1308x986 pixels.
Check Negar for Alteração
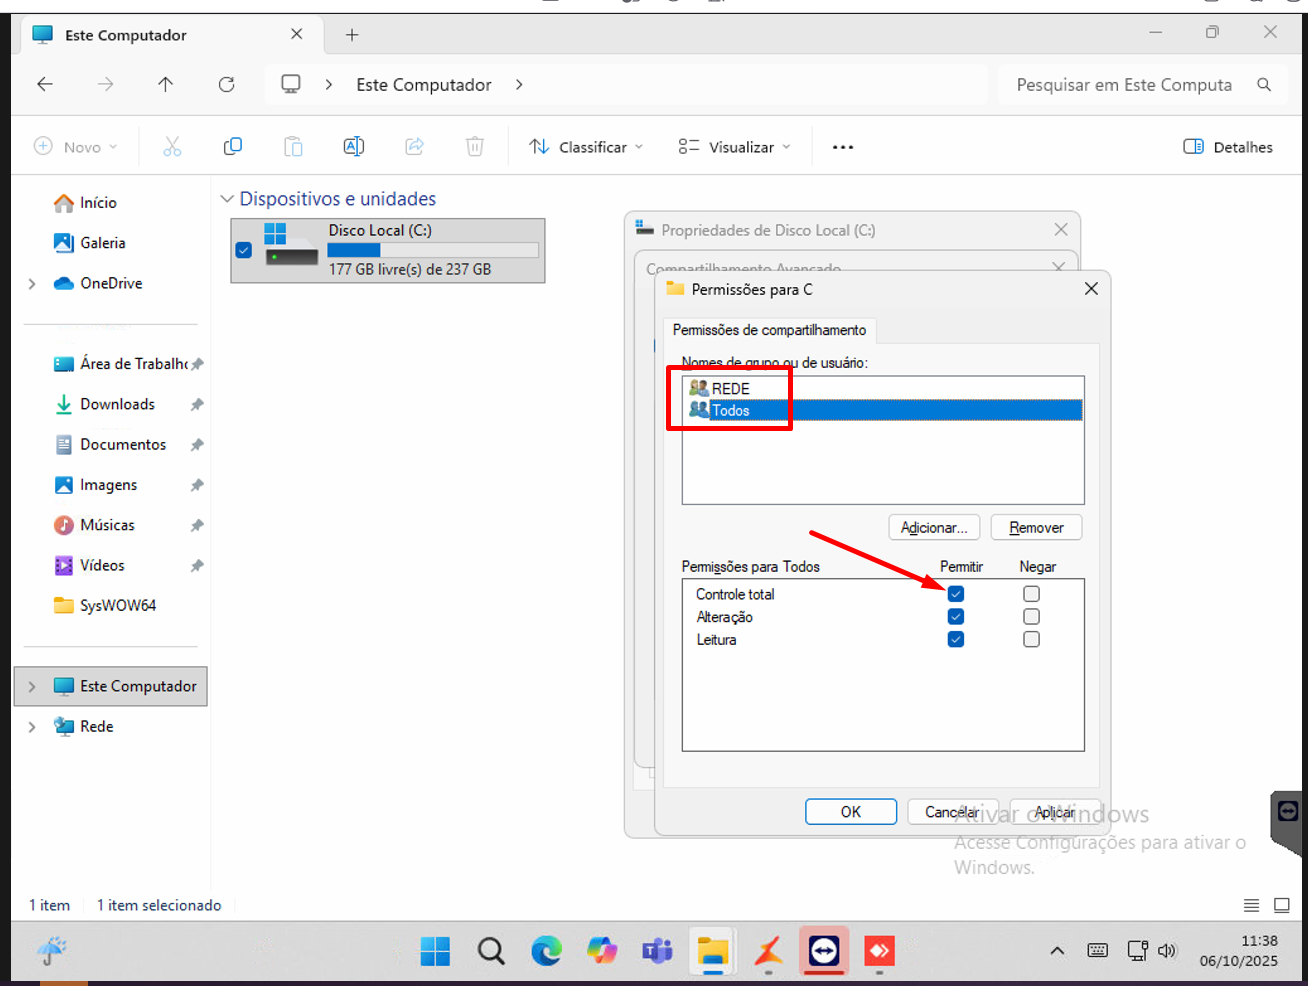point(1031,617)
